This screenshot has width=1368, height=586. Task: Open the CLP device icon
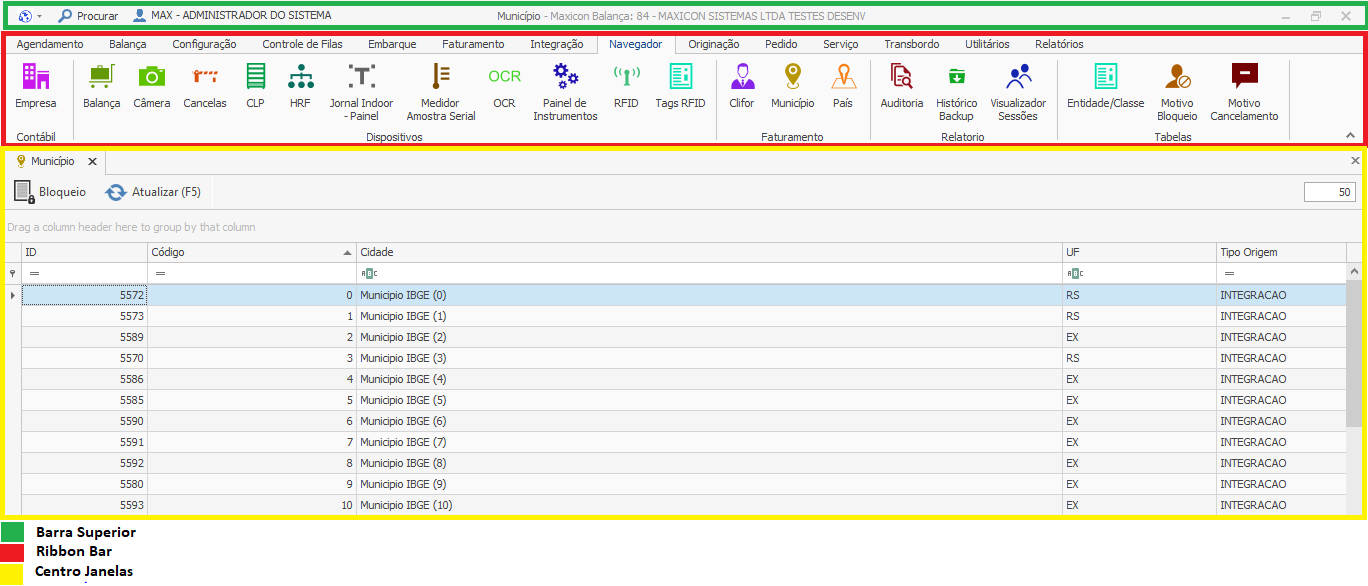256,87
